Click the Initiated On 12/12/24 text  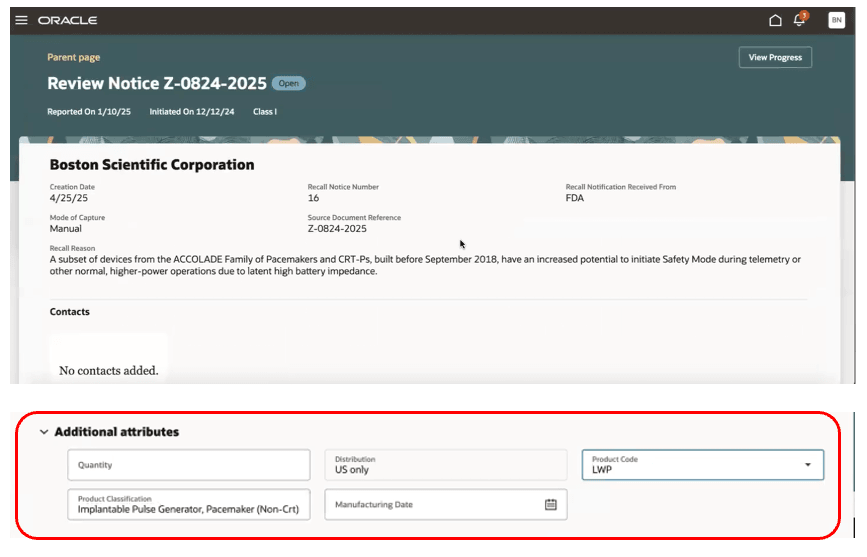click(x=192, y=112)
